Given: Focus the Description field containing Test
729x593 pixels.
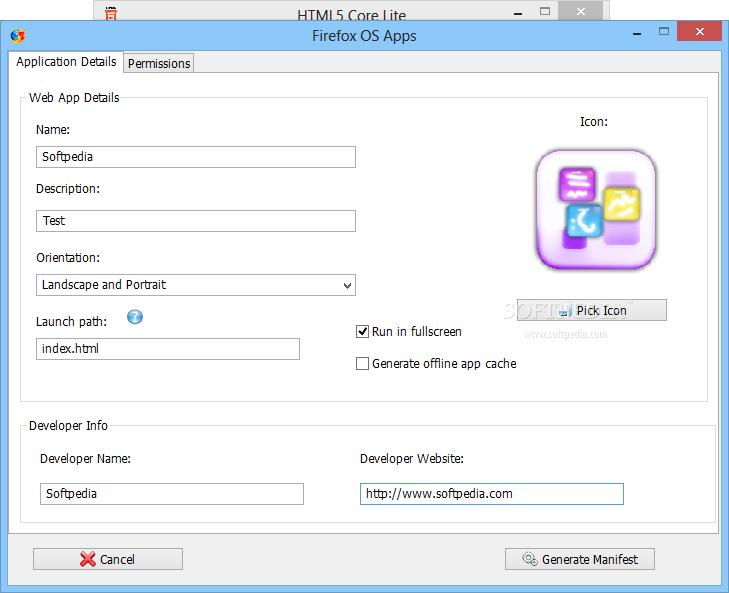Looking at the screenshot, I should (x=196, y=221).
